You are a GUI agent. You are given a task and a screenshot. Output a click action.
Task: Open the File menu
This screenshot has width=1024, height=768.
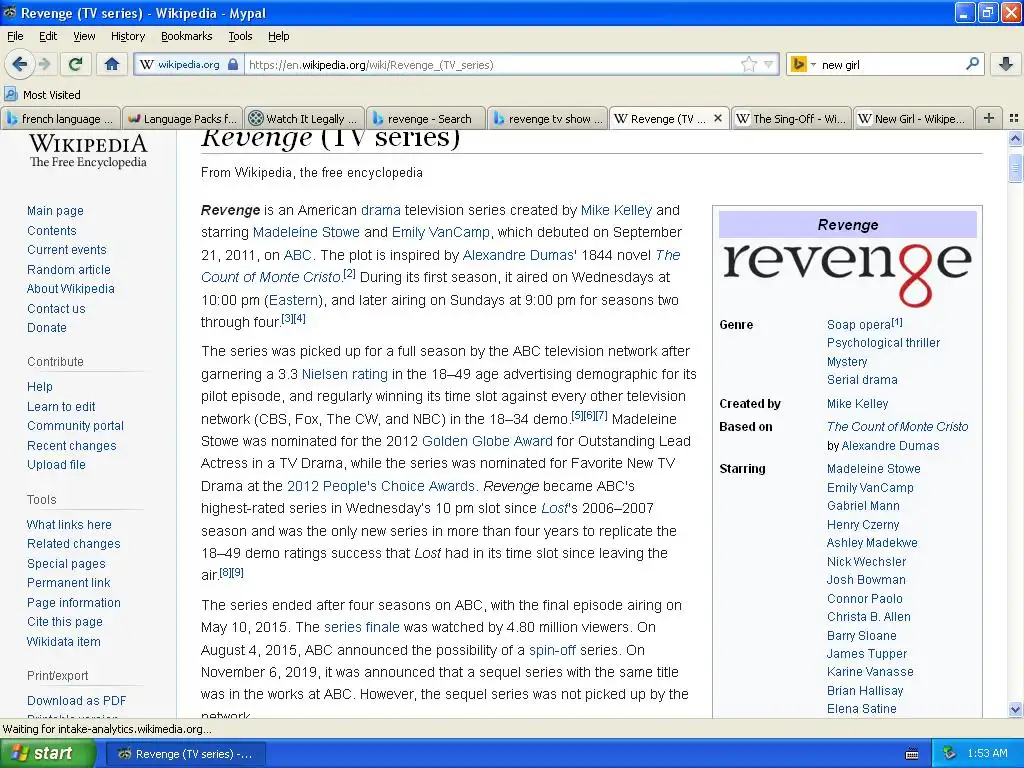tap(15, 36)
